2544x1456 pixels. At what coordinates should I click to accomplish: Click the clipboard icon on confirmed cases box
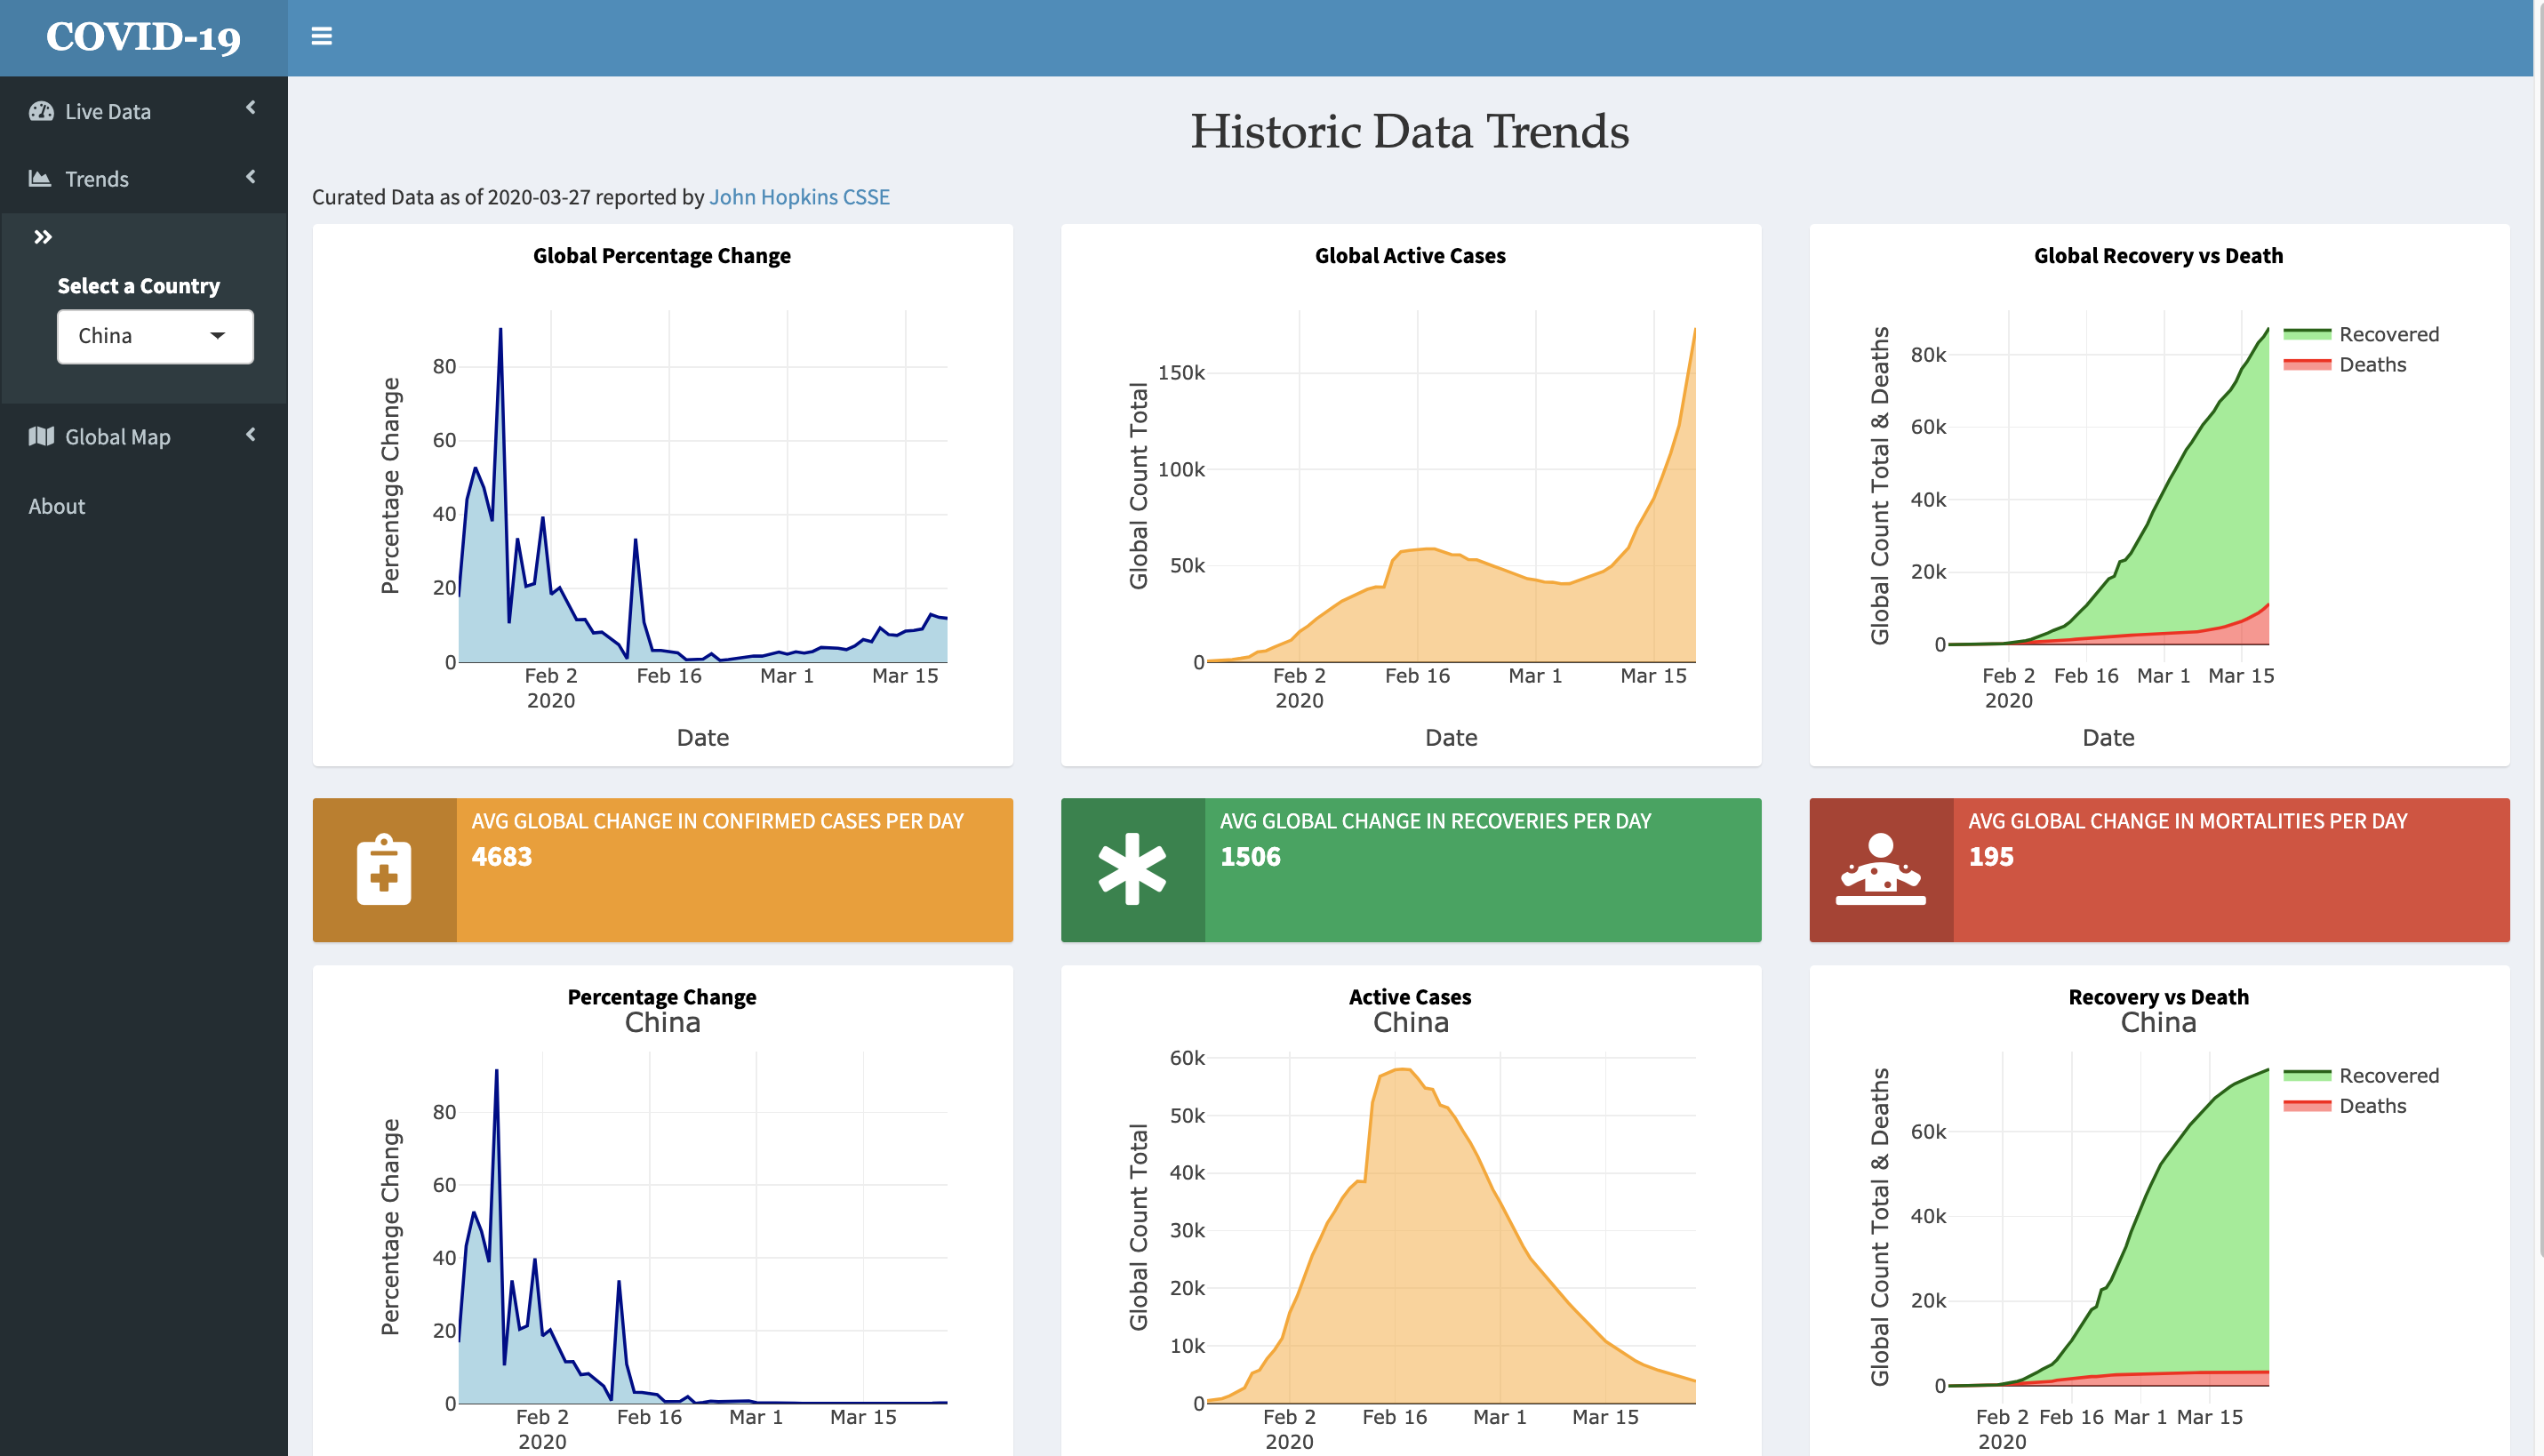[x=384, y=869]
